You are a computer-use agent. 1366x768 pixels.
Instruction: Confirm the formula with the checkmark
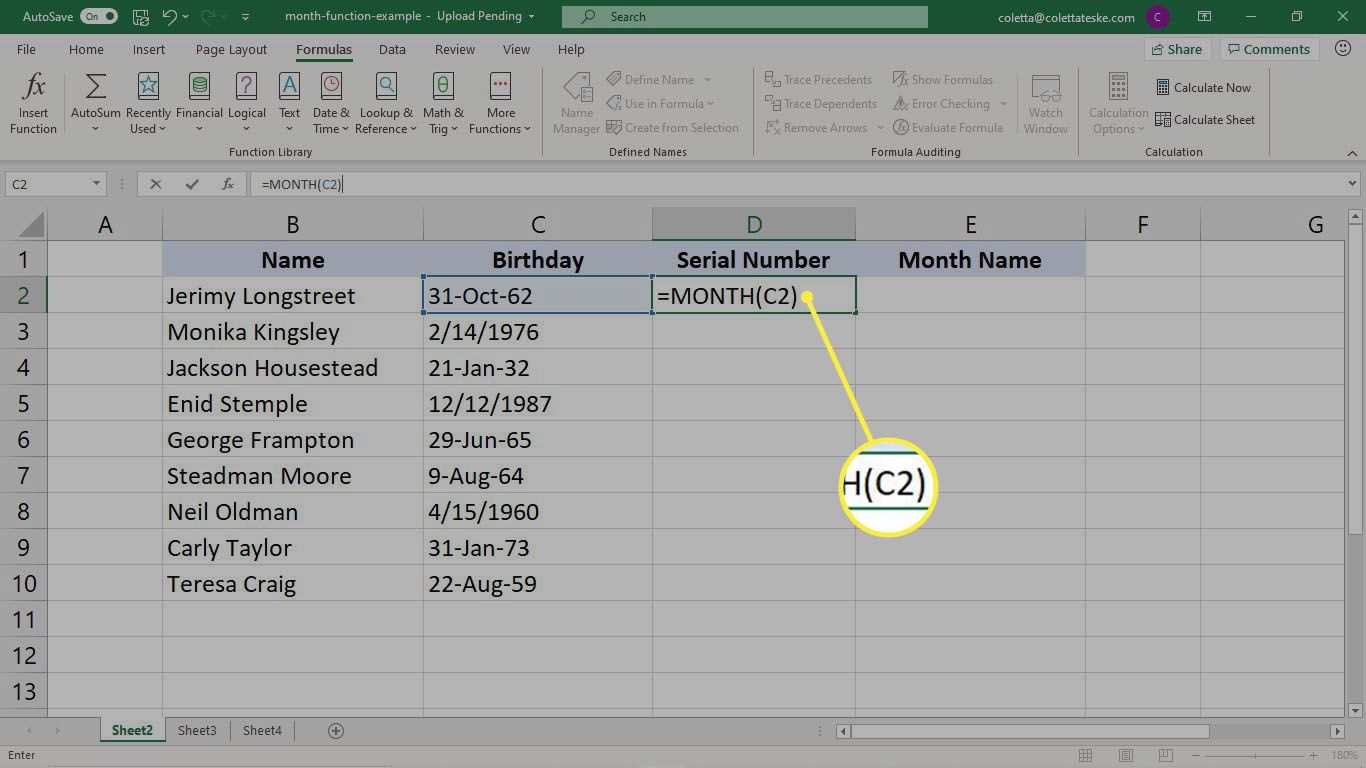[x=190, y=184]
